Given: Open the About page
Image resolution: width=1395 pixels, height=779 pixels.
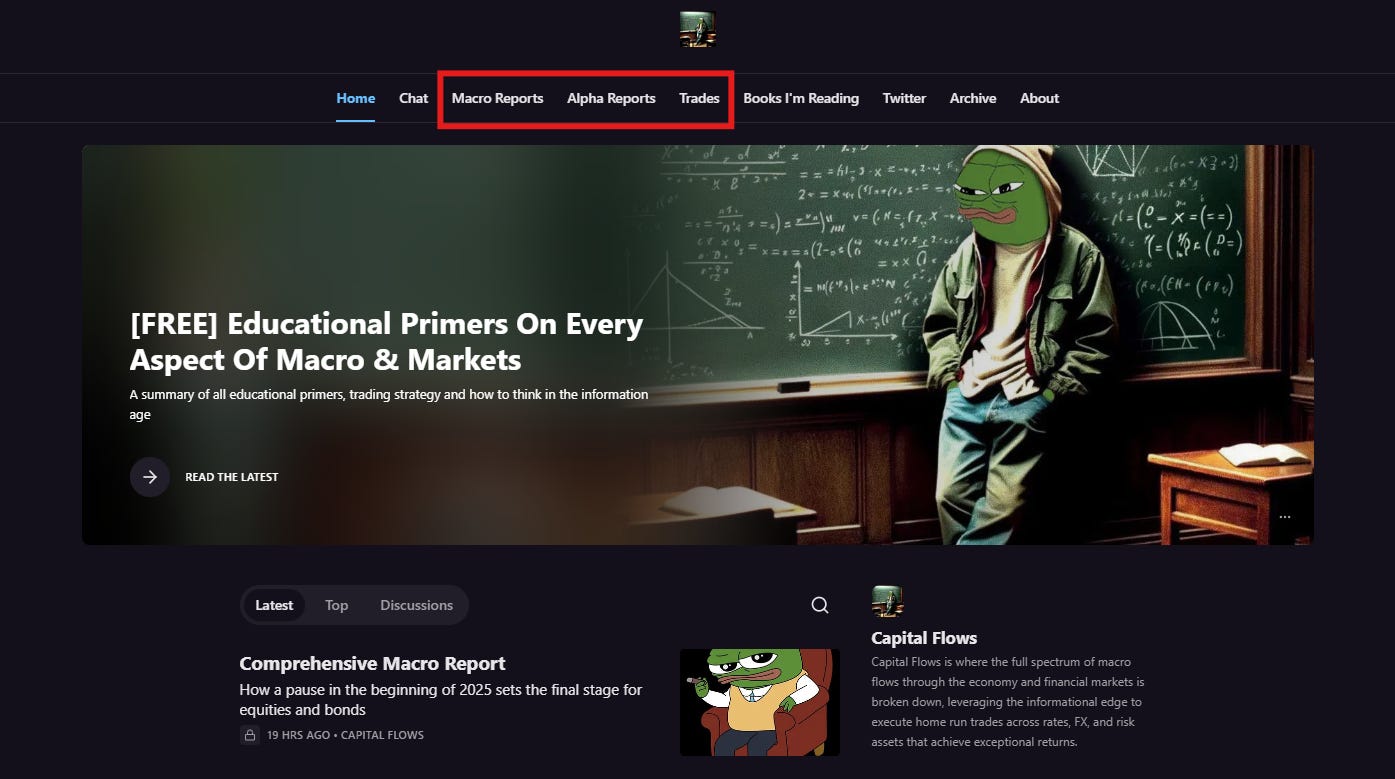Looking at the screenshot, I should 1039,98.
